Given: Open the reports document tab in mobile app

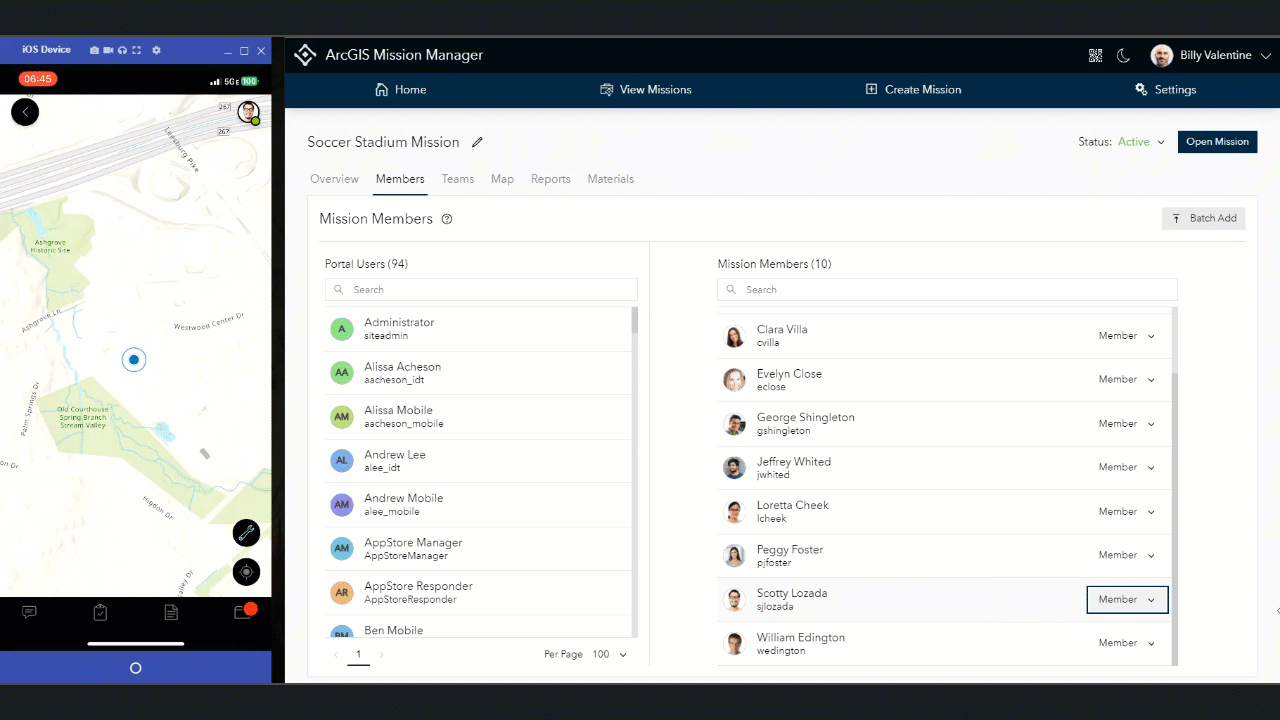Looking at the screenshot, I should [x=171, y=612].
